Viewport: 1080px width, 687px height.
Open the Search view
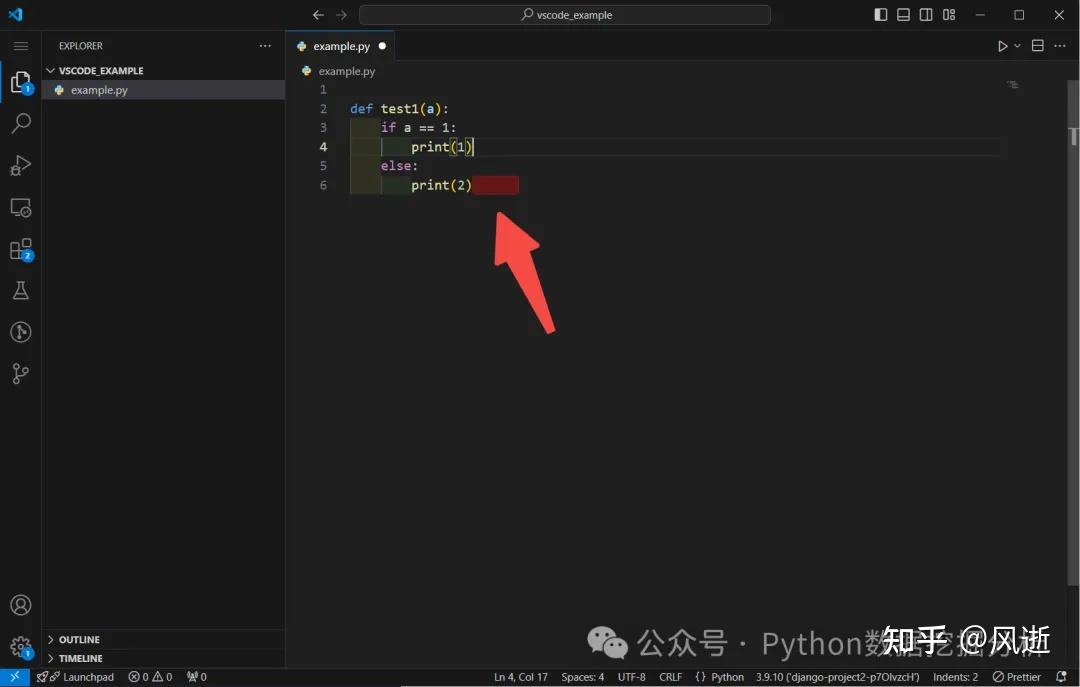pyautogui.click(x=21, y=123)
